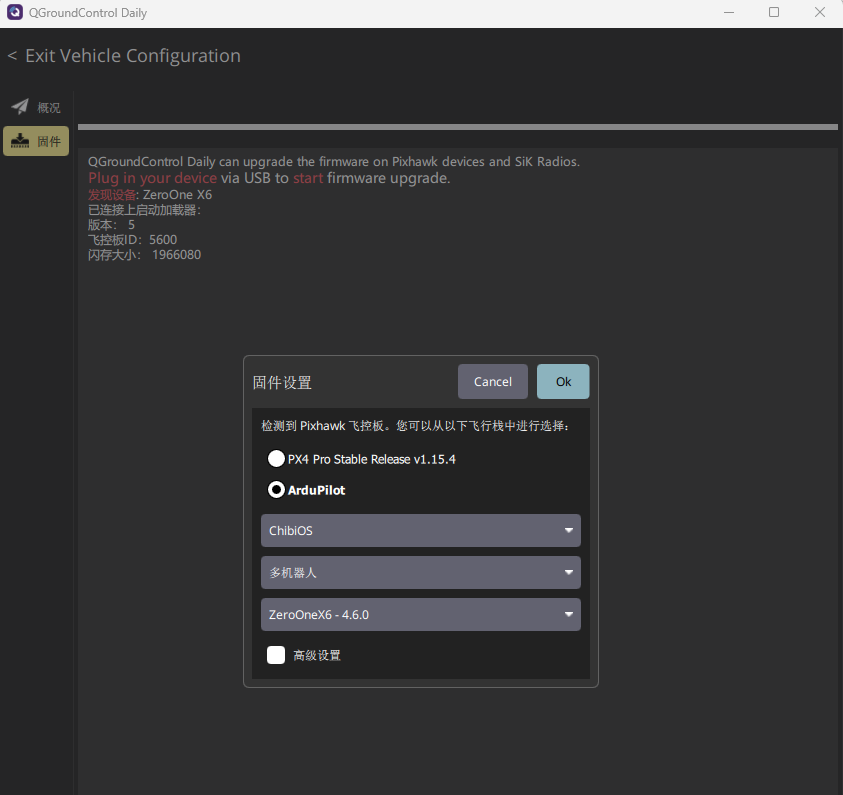Close the QGroundControl window

coord(820,12)
